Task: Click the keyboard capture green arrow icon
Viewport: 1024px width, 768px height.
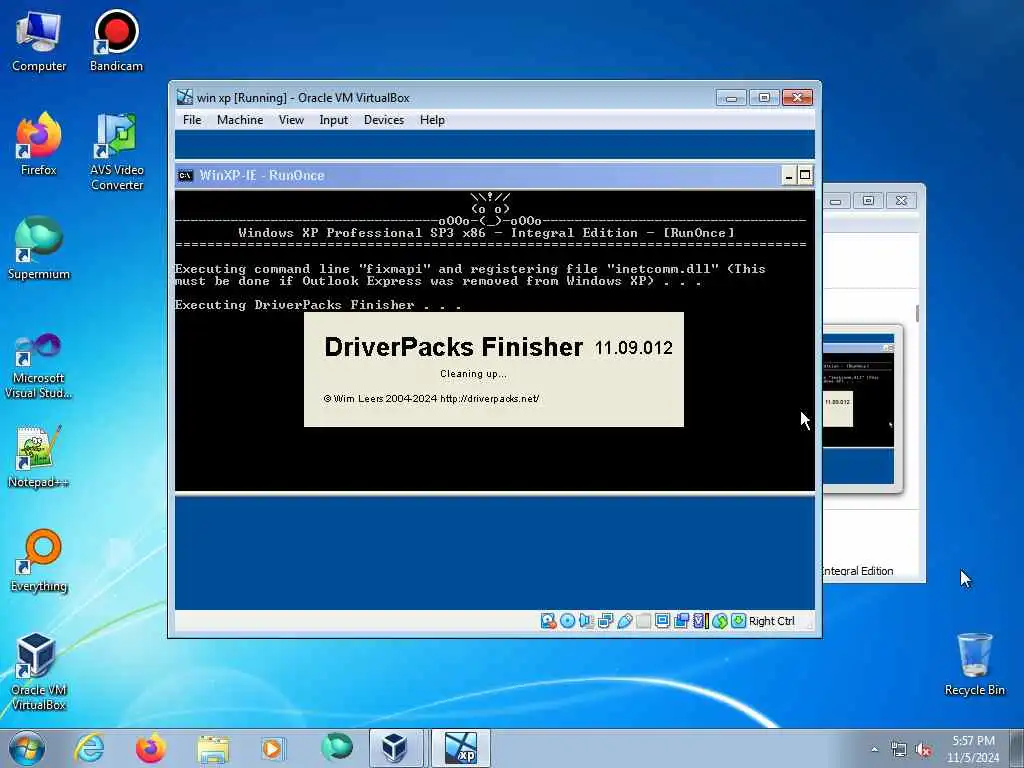Action: point(739,620)
